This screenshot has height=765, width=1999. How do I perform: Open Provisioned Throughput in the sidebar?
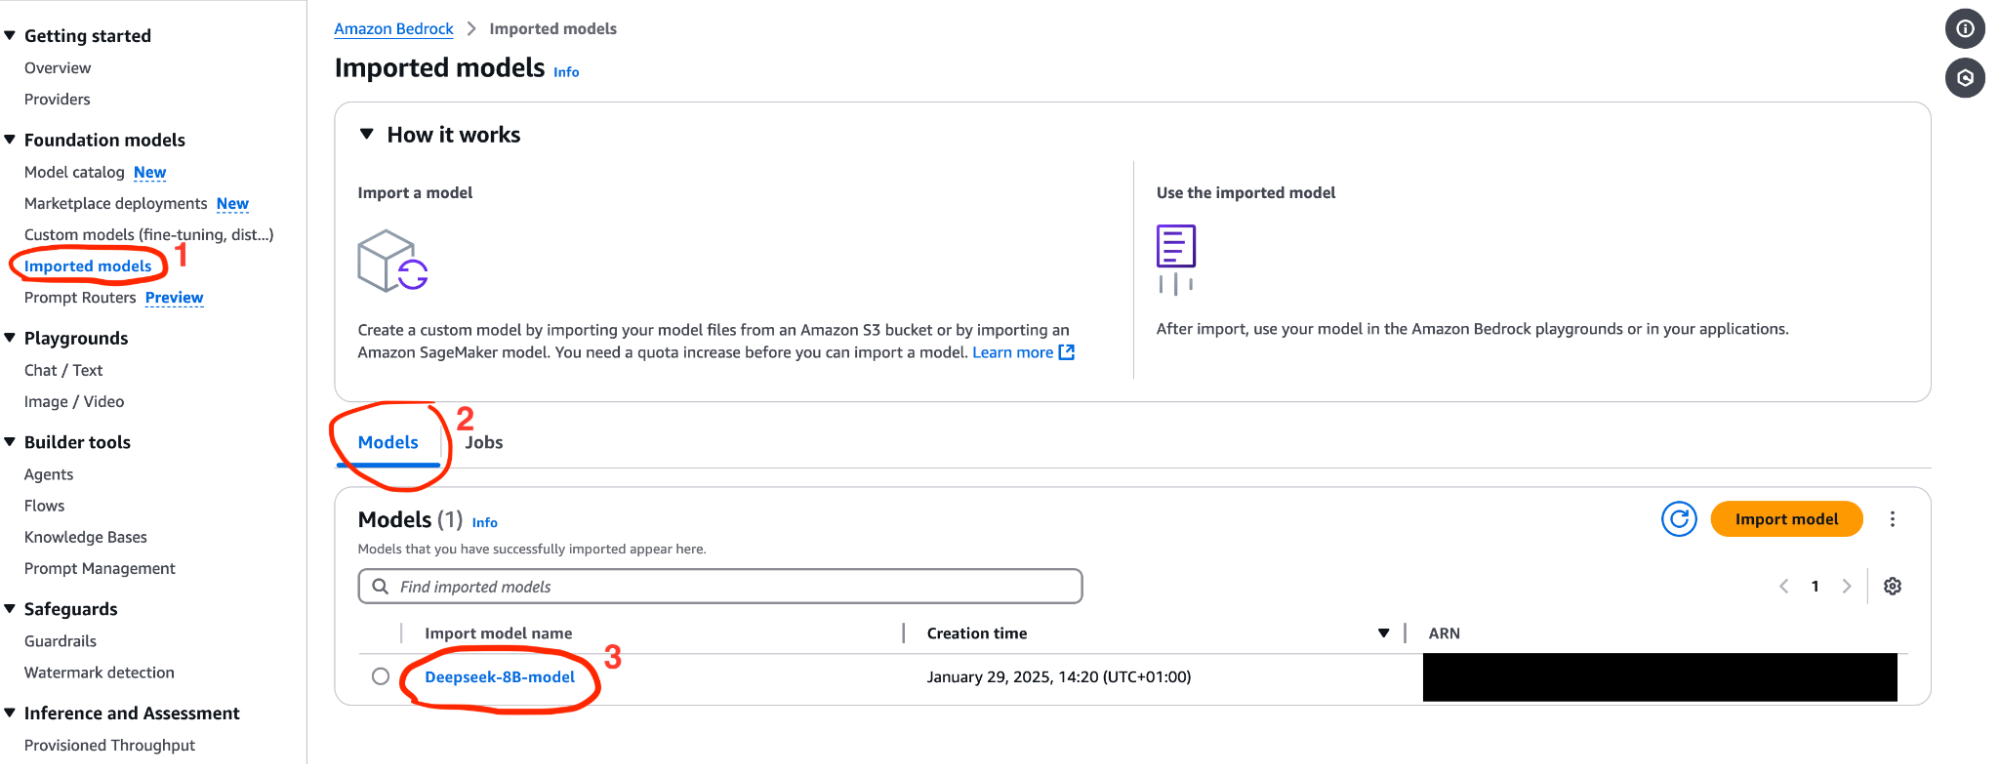(x=109, y=745)
